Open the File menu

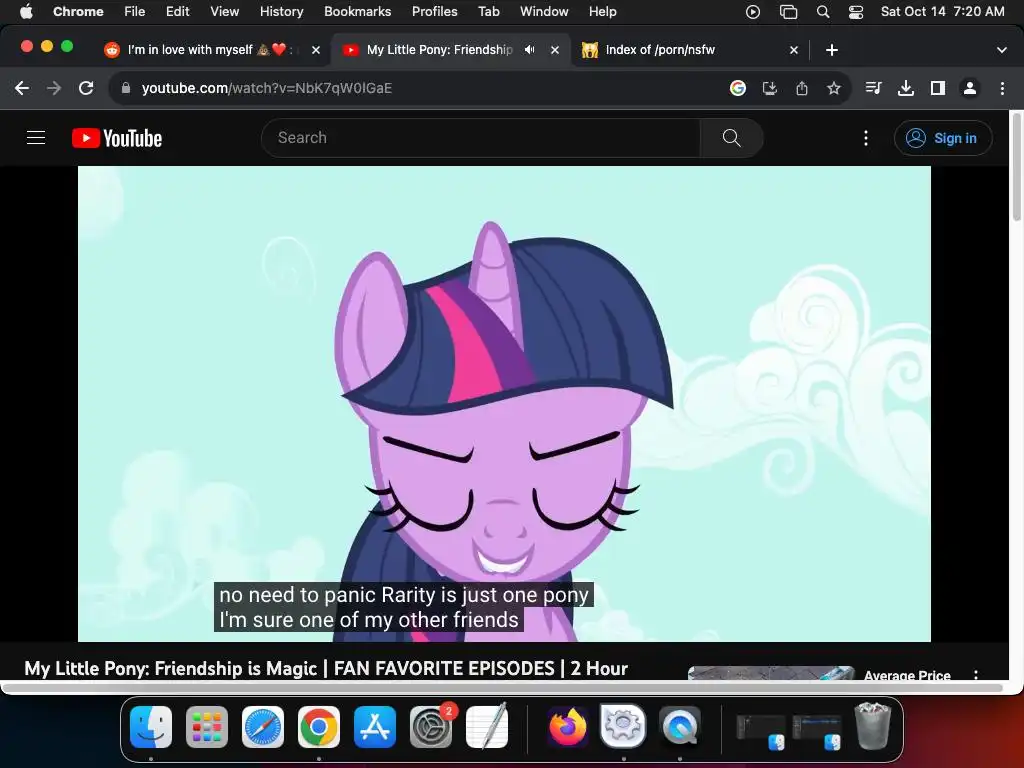coord(135,11)
